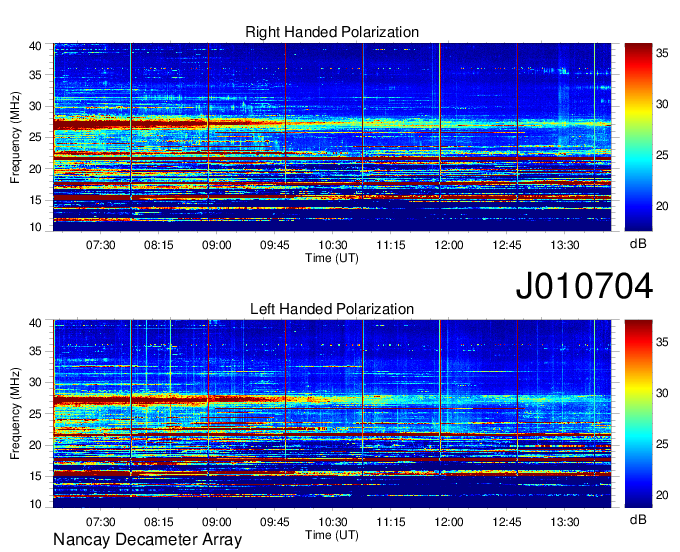Click 30 dB tick on Right Handed colorbar
Screen dimensions: 680x552
(662, 105)
